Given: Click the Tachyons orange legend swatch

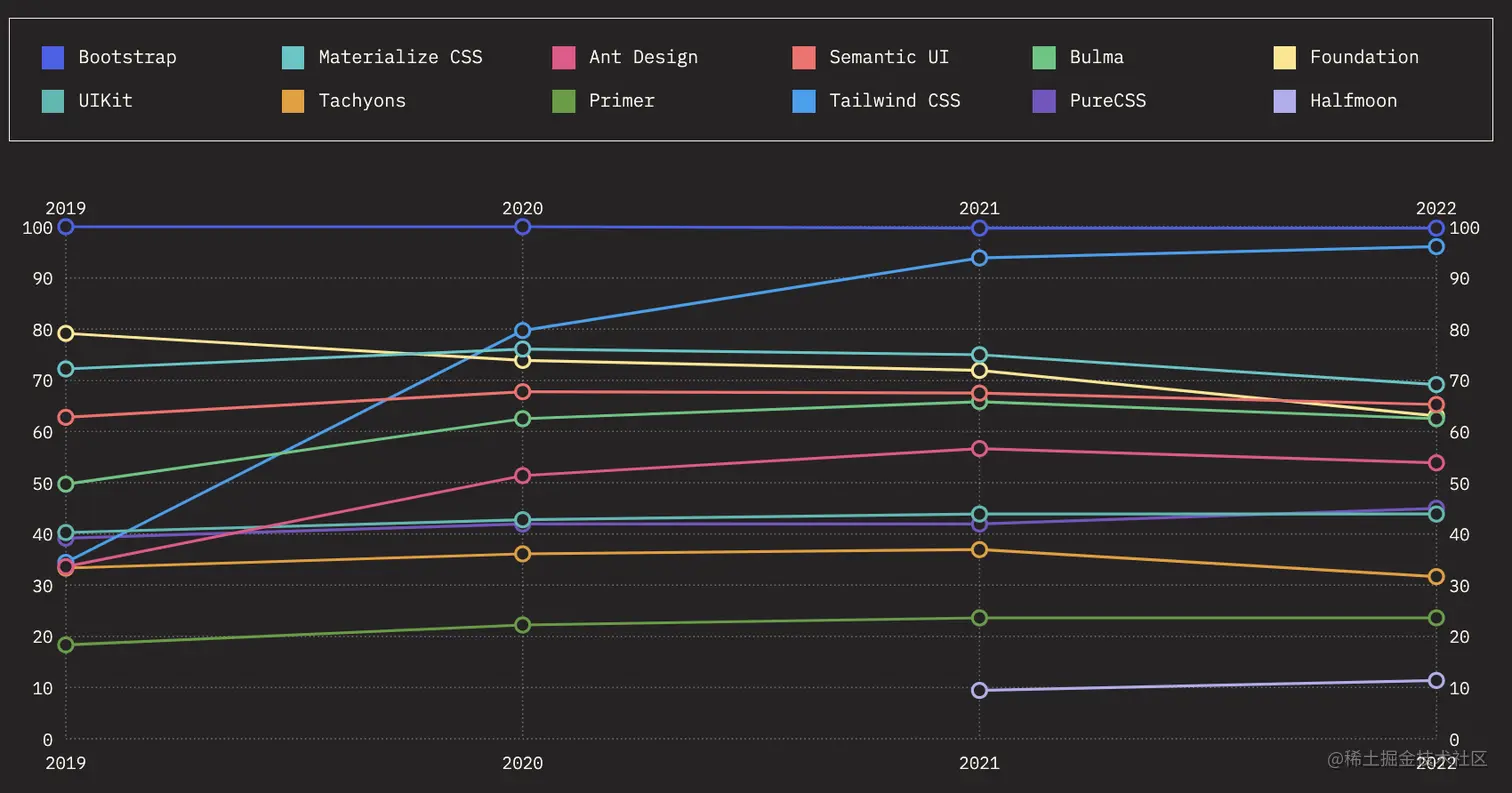Looking at the screenshot, I should pos(293,100).
